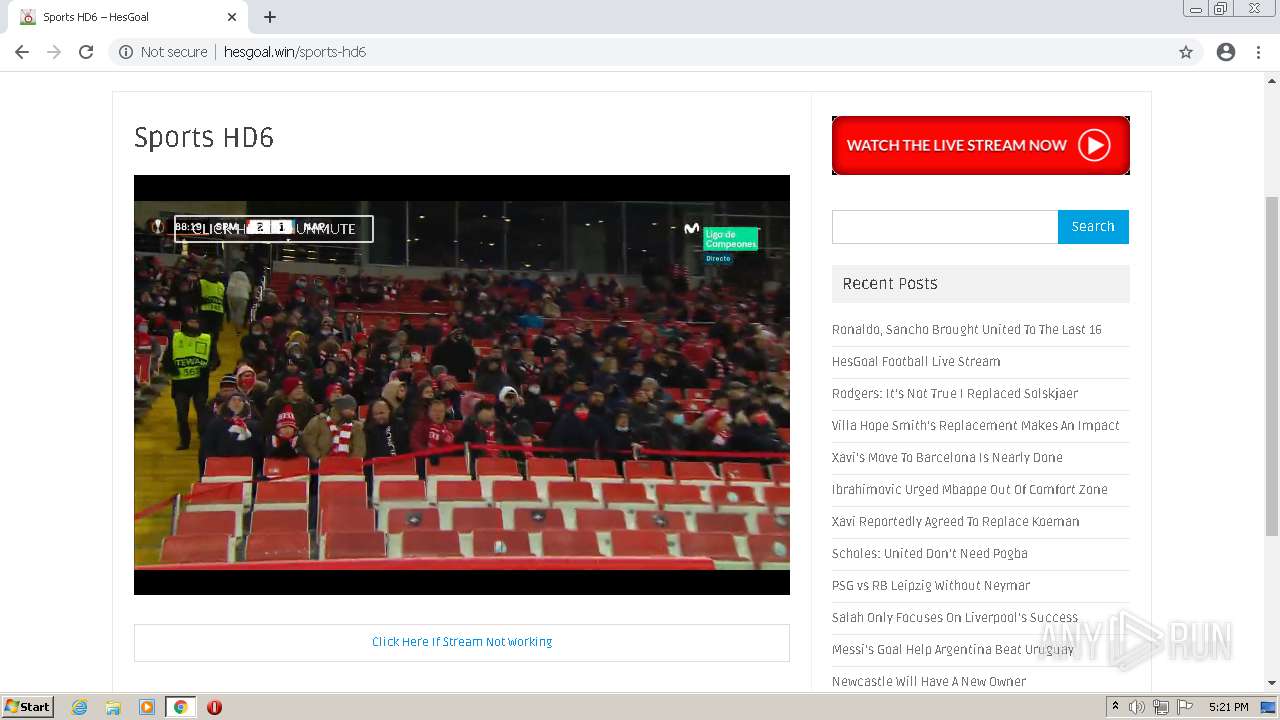The height and width of the screenshot is (720, 1280).
Task: Open the volume control in tray
Action: point(1137,707)
